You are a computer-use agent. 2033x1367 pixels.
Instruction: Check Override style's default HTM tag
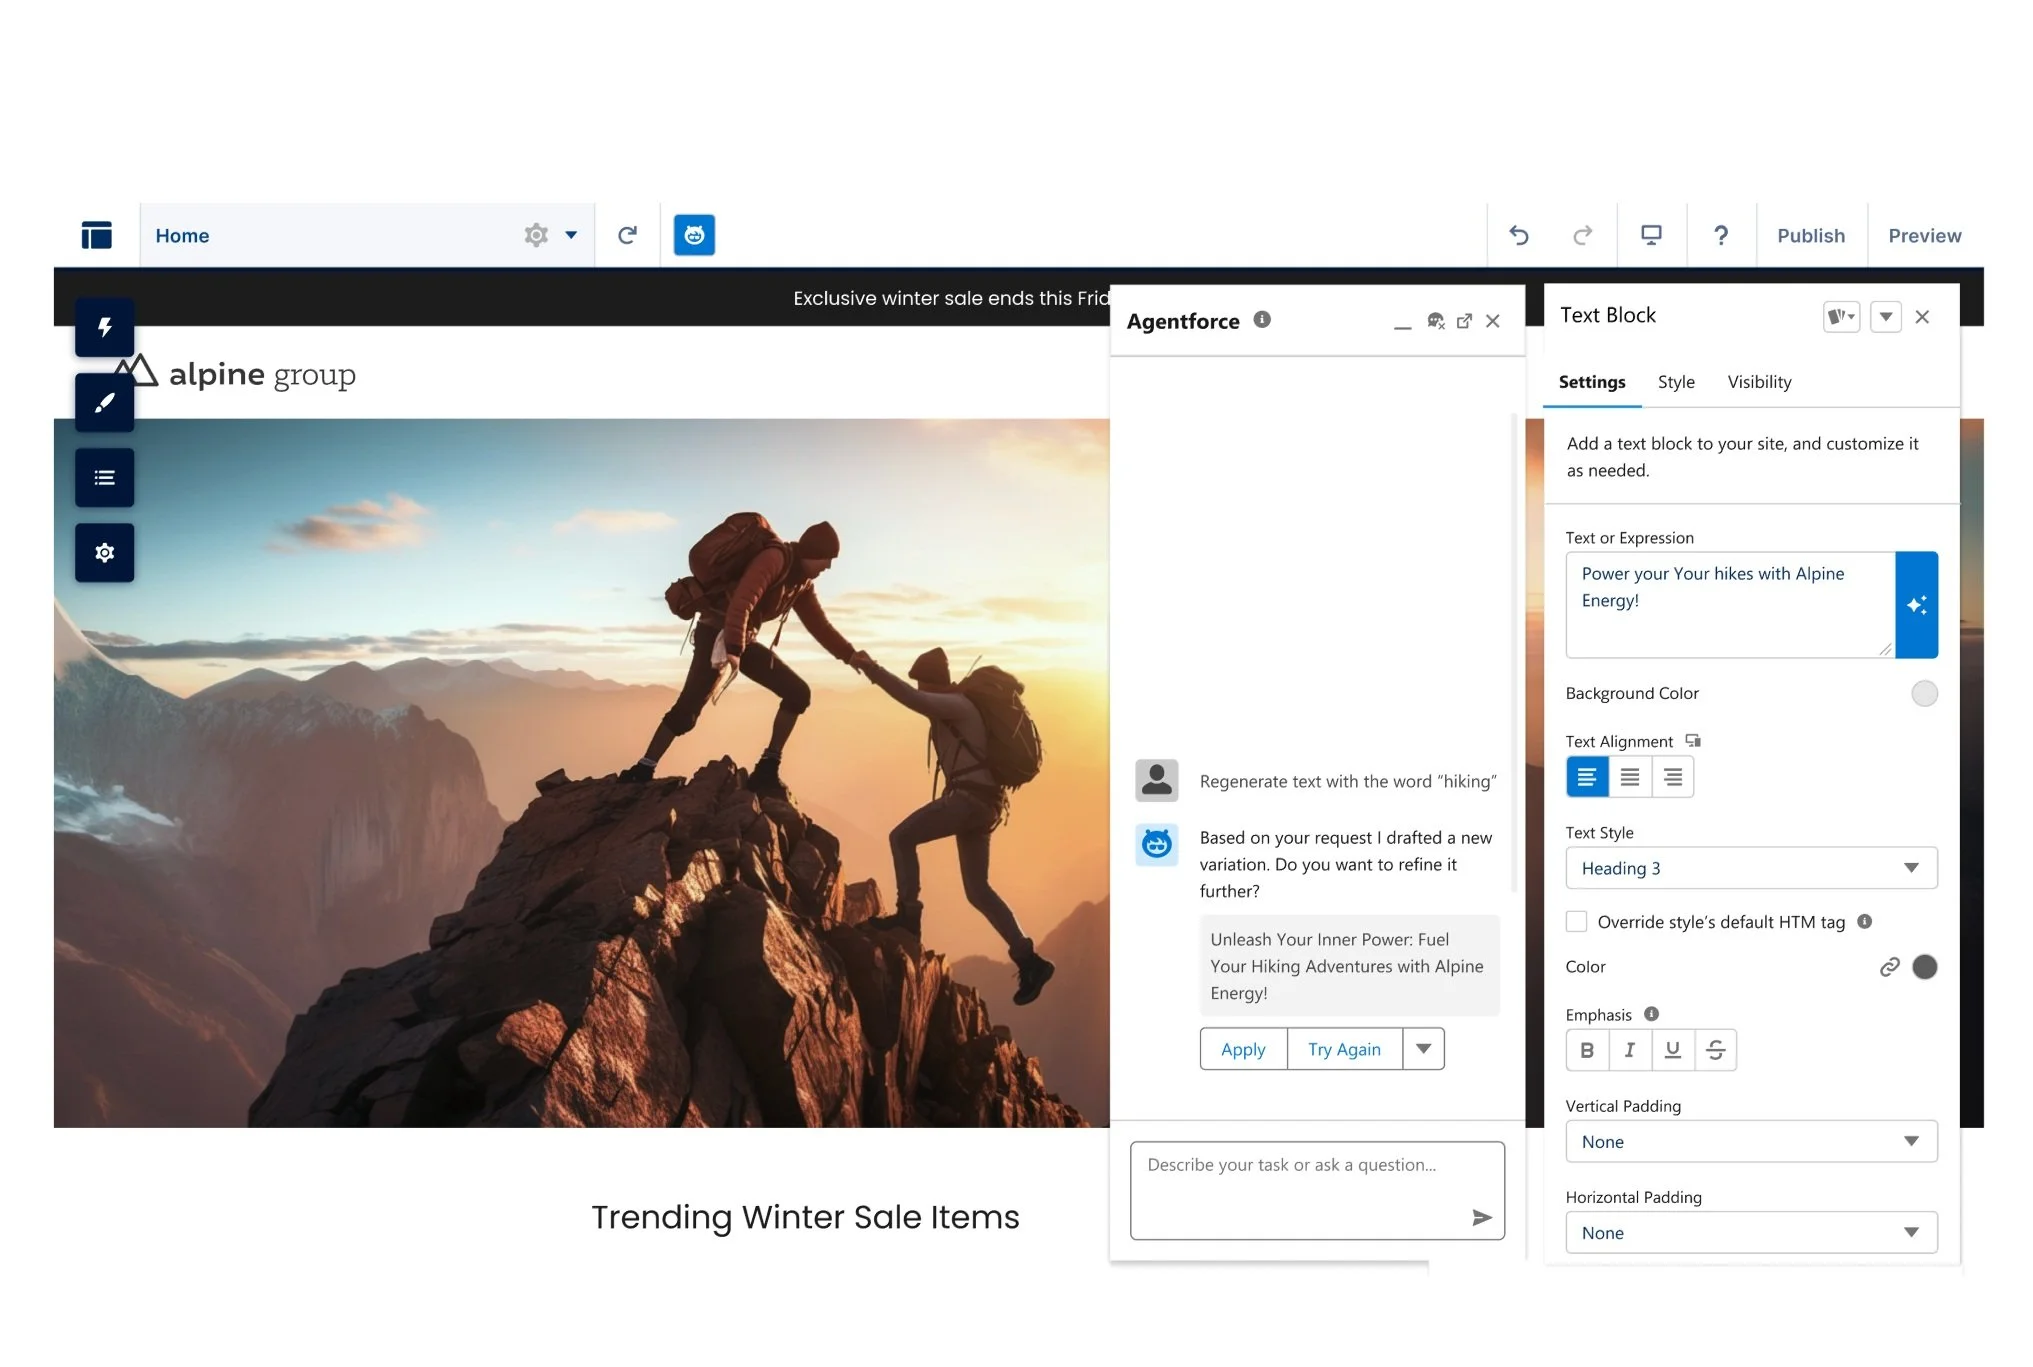point(1577,921)
